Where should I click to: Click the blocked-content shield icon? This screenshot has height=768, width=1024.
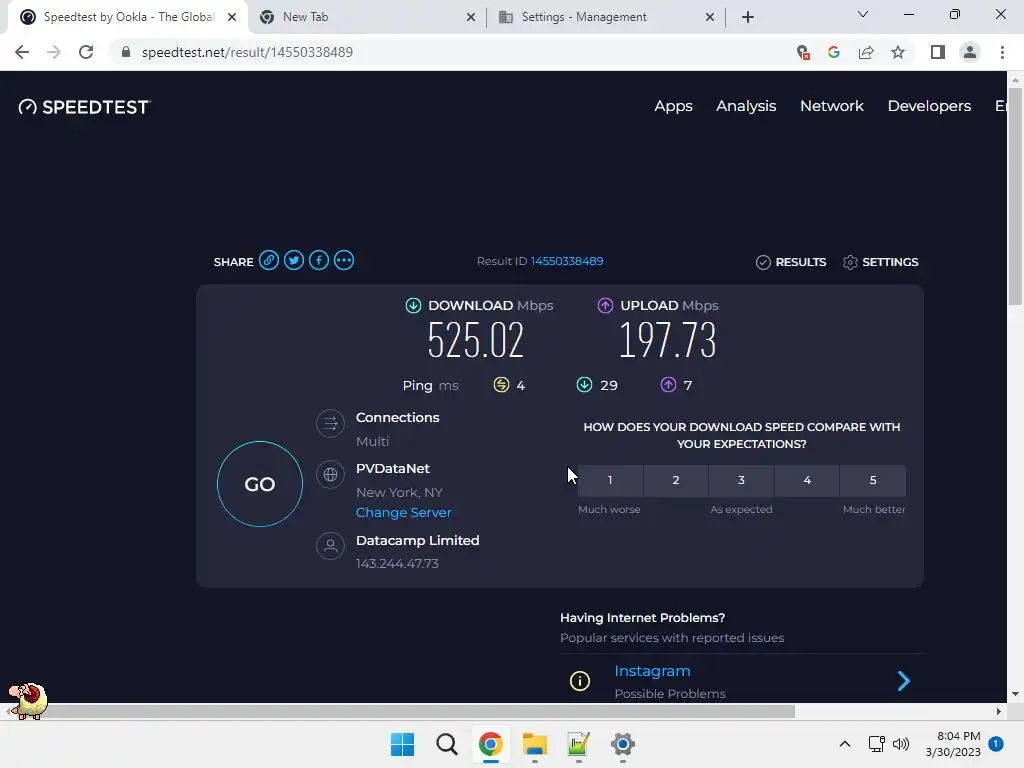pyautogui.click(x=803, y=52)
